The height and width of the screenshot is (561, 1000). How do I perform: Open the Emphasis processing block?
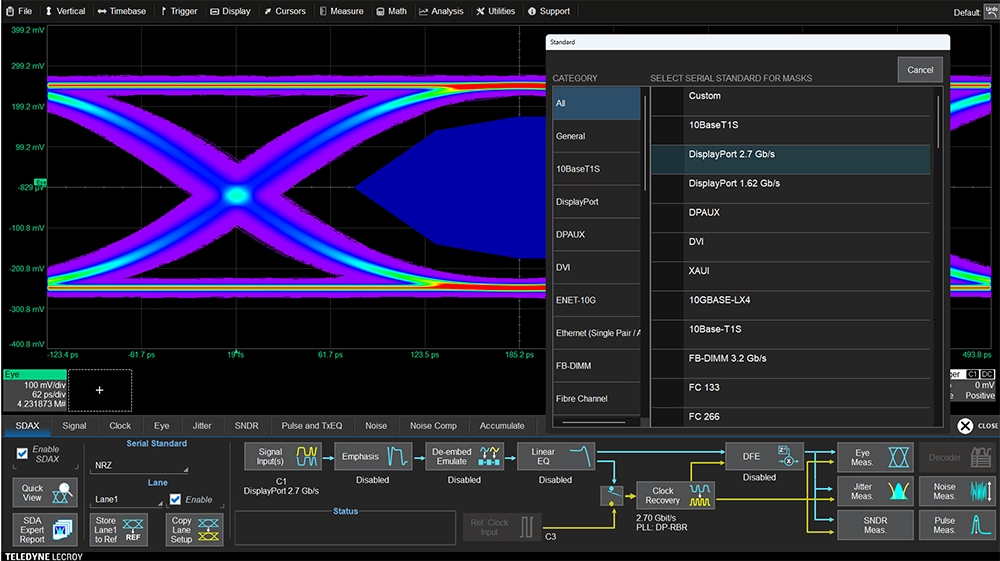click(x=373, y=456)
